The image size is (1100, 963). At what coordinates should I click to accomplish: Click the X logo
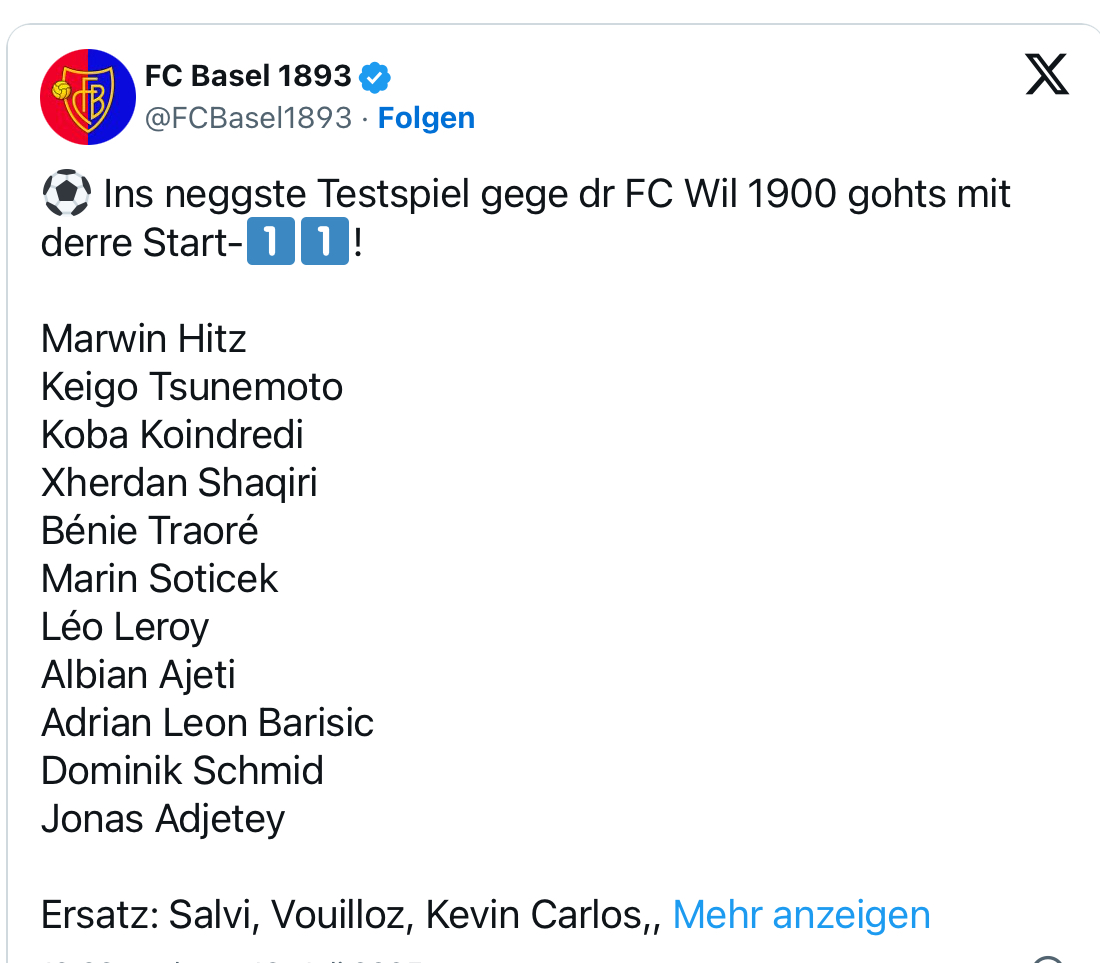[x=1047, y=76]
